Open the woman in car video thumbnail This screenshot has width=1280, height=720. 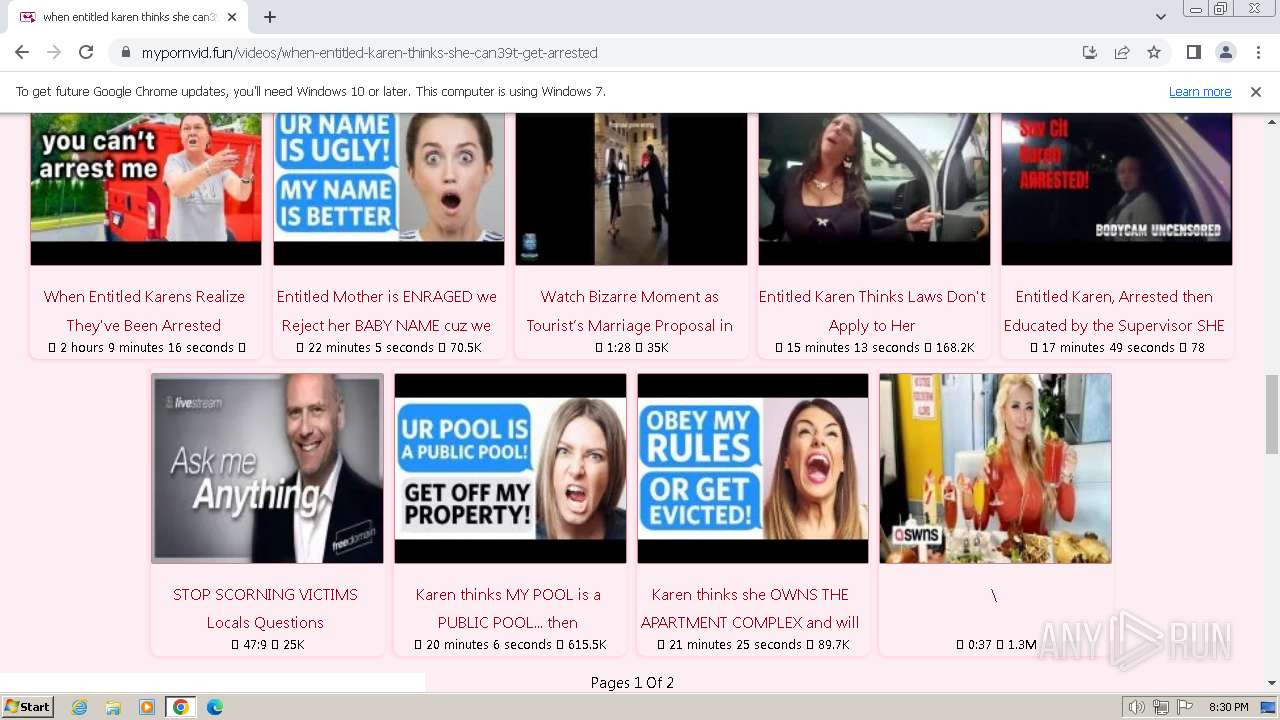coord(874,189)
